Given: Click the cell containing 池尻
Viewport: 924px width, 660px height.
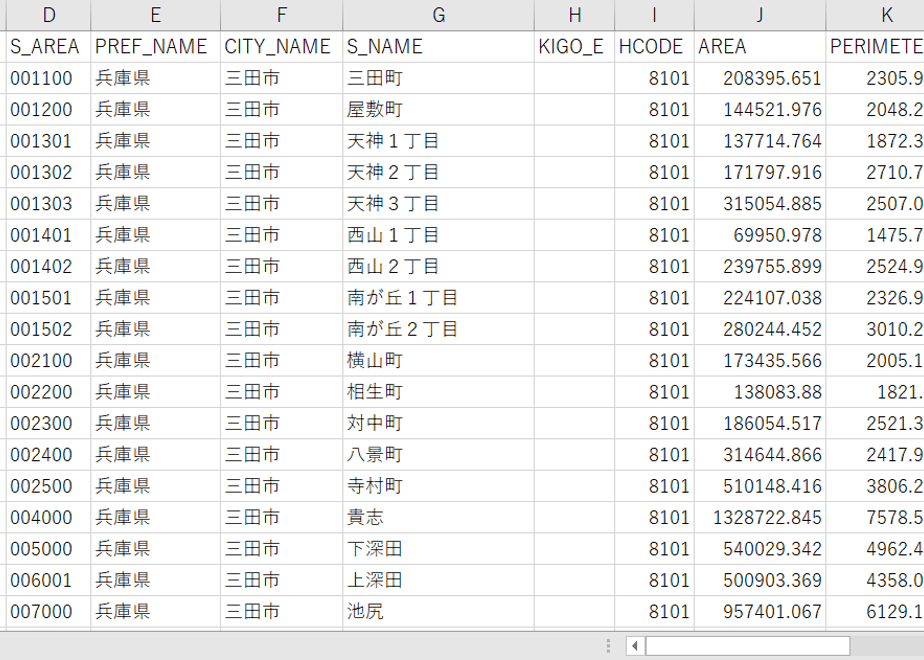Looking at the screenshot, I should click(x=438, y=612).
